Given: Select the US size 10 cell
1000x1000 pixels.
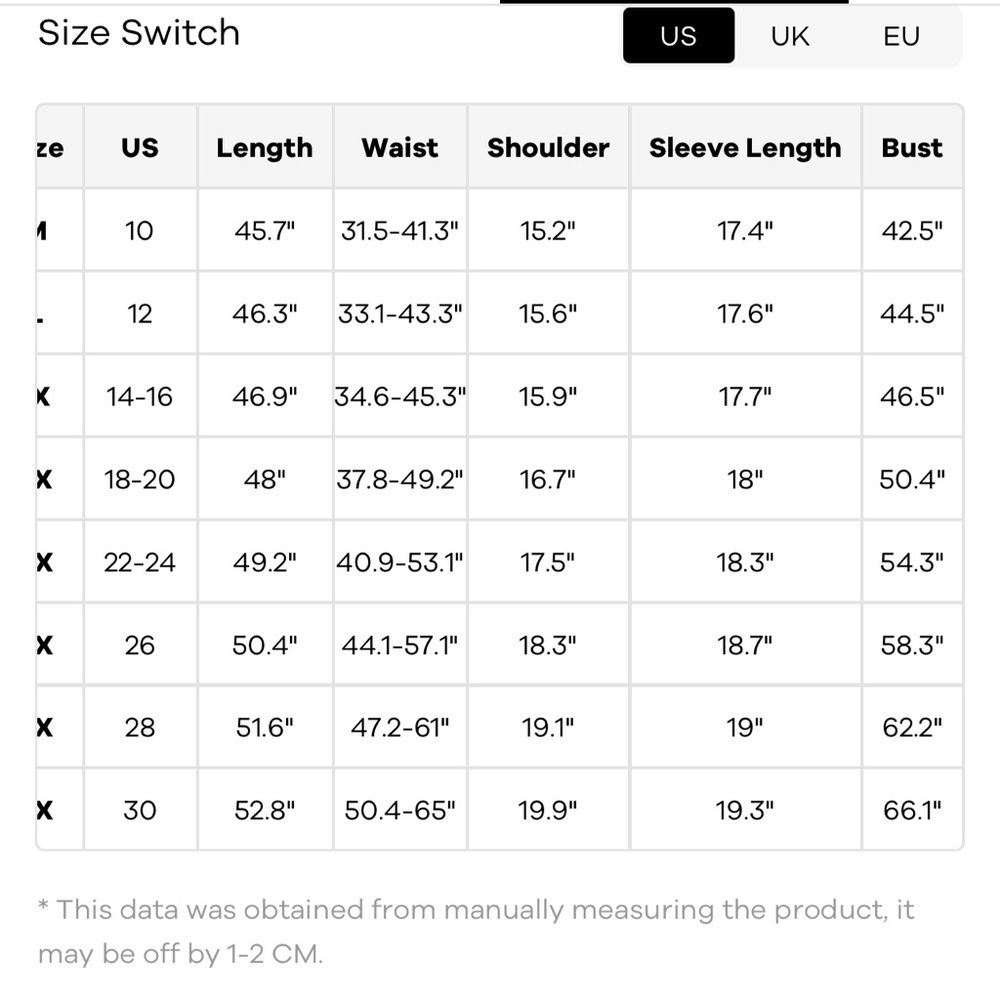Looking at the screenshot, I should [x=140, y=231].
